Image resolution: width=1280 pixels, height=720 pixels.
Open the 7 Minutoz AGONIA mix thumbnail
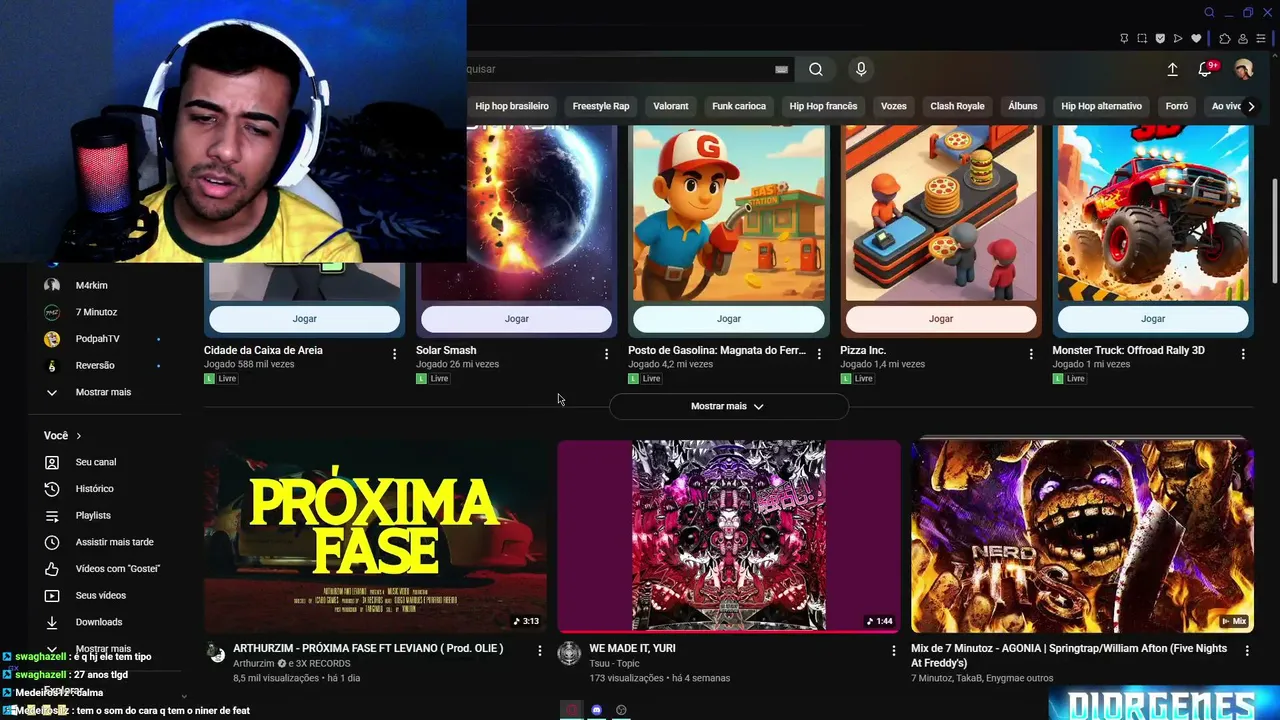pyautogui.click(x=1082, y=536)
